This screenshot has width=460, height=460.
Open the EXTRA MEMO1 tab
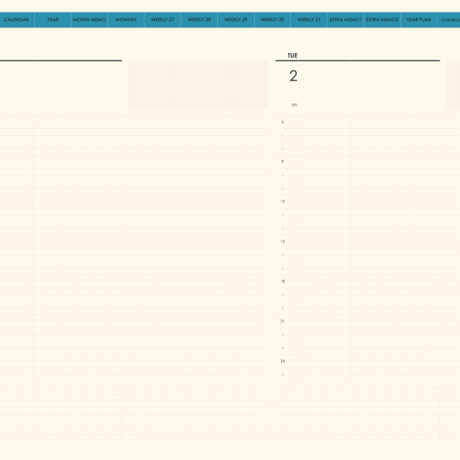coord(345,20)
